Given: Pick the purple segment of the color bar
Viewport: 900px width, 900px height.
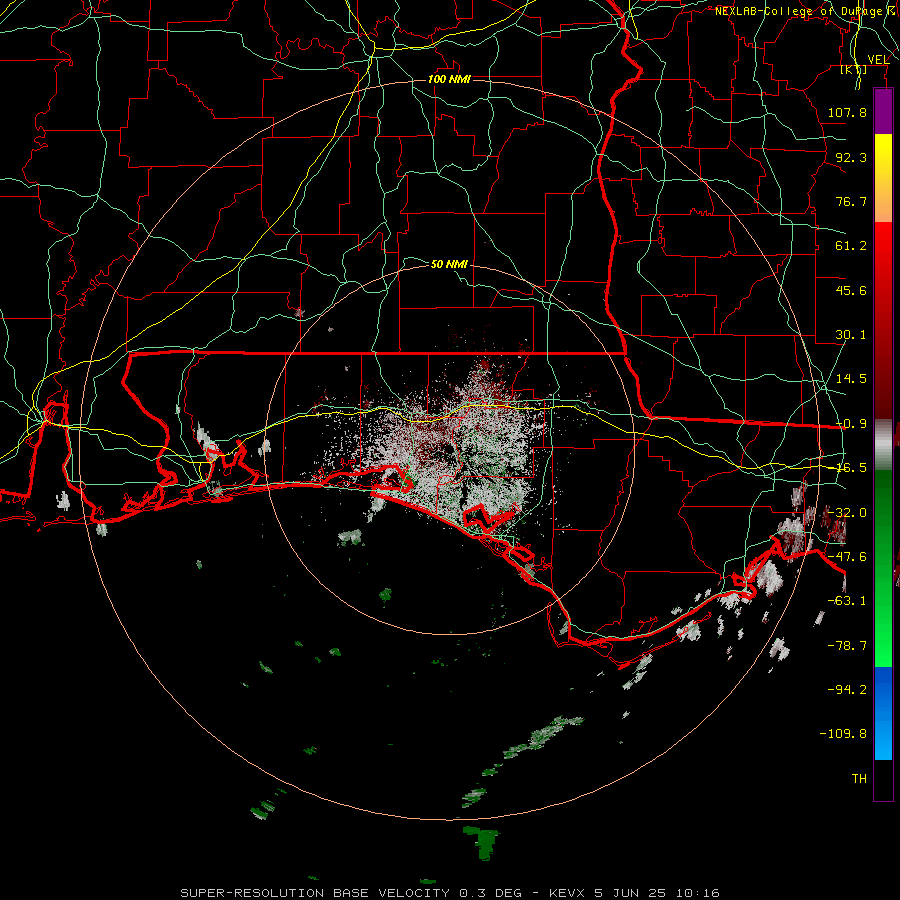Looking at the screenshot, I should click(883, 111).
